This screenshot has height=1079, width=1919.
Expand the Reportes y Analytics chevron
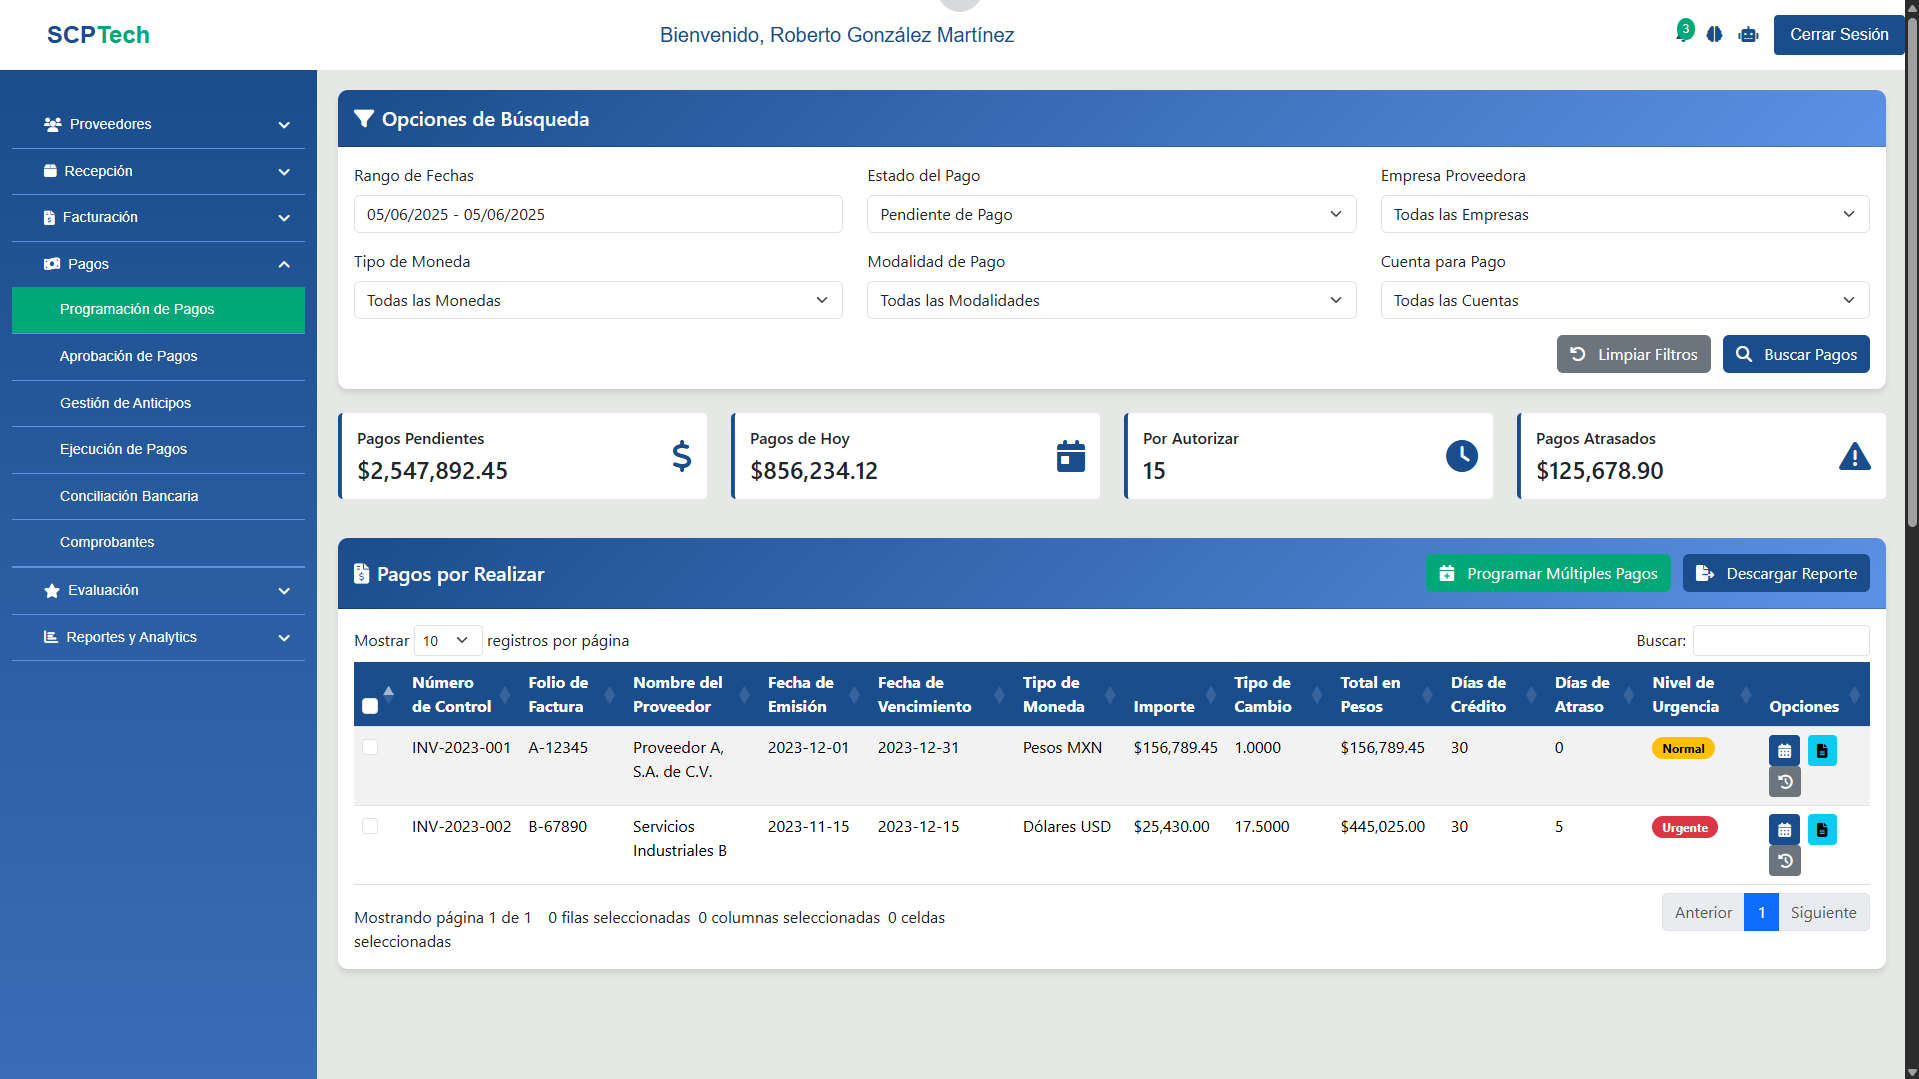[x=284, y=638]
